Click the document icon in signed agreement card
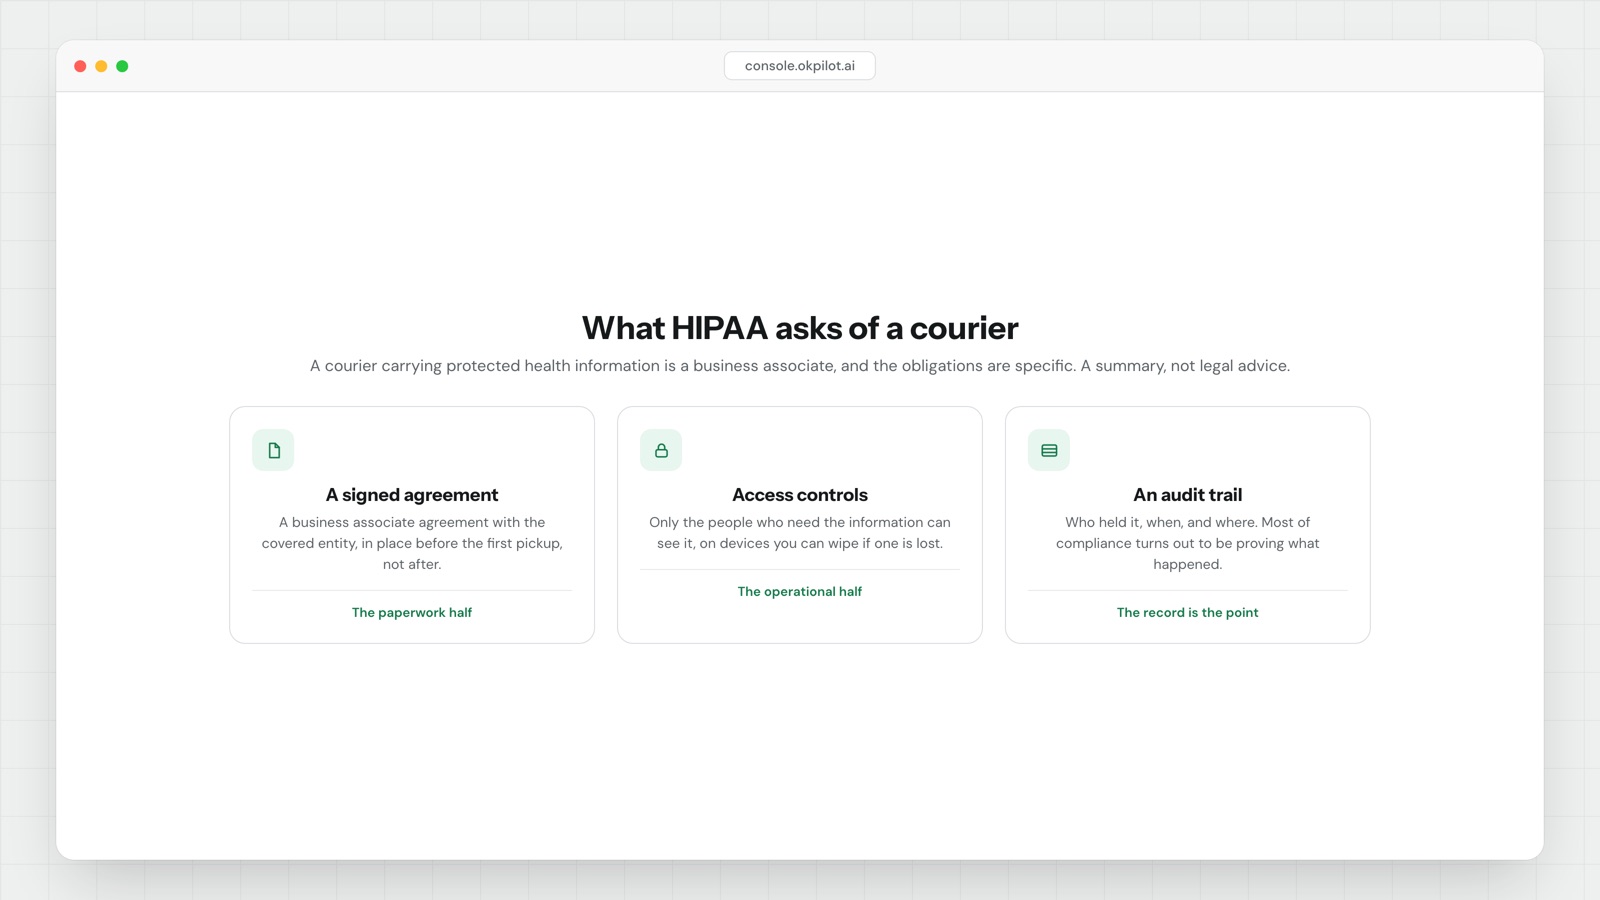The width and height of the screenshot is (1600, 900). pos(273,450)
